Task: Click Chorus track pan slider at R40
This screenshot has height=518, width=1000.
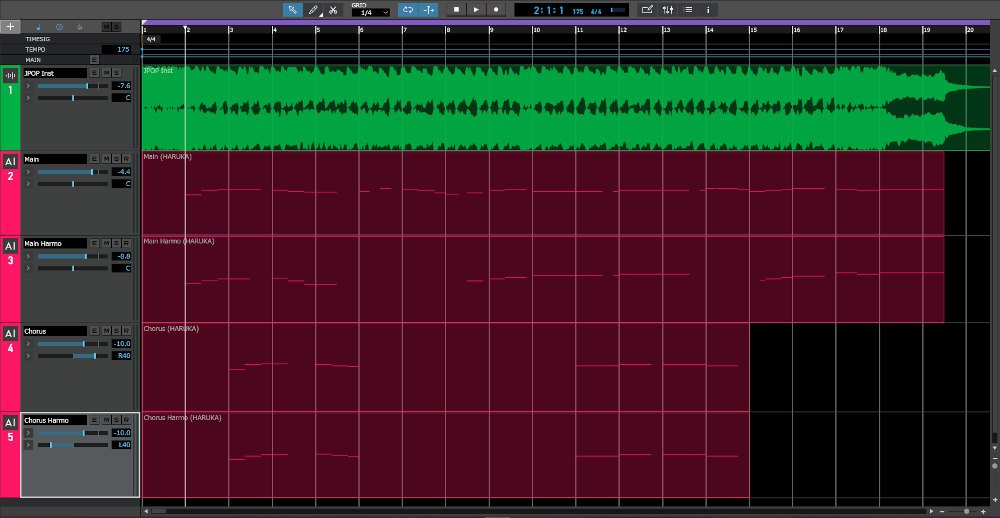Action: [72, 355]
